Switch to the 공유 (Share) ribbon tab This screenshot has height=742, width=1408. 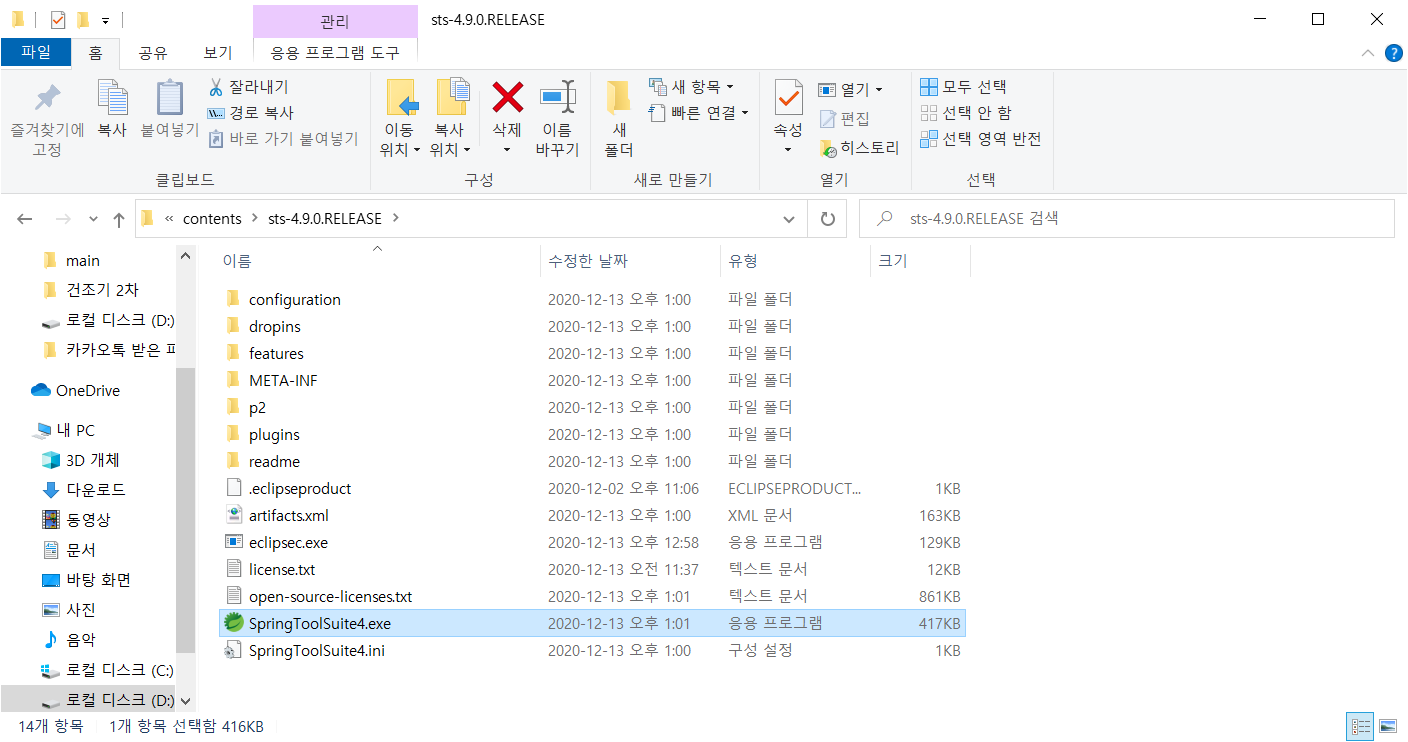pyautogui.click(x=152, y=53)
